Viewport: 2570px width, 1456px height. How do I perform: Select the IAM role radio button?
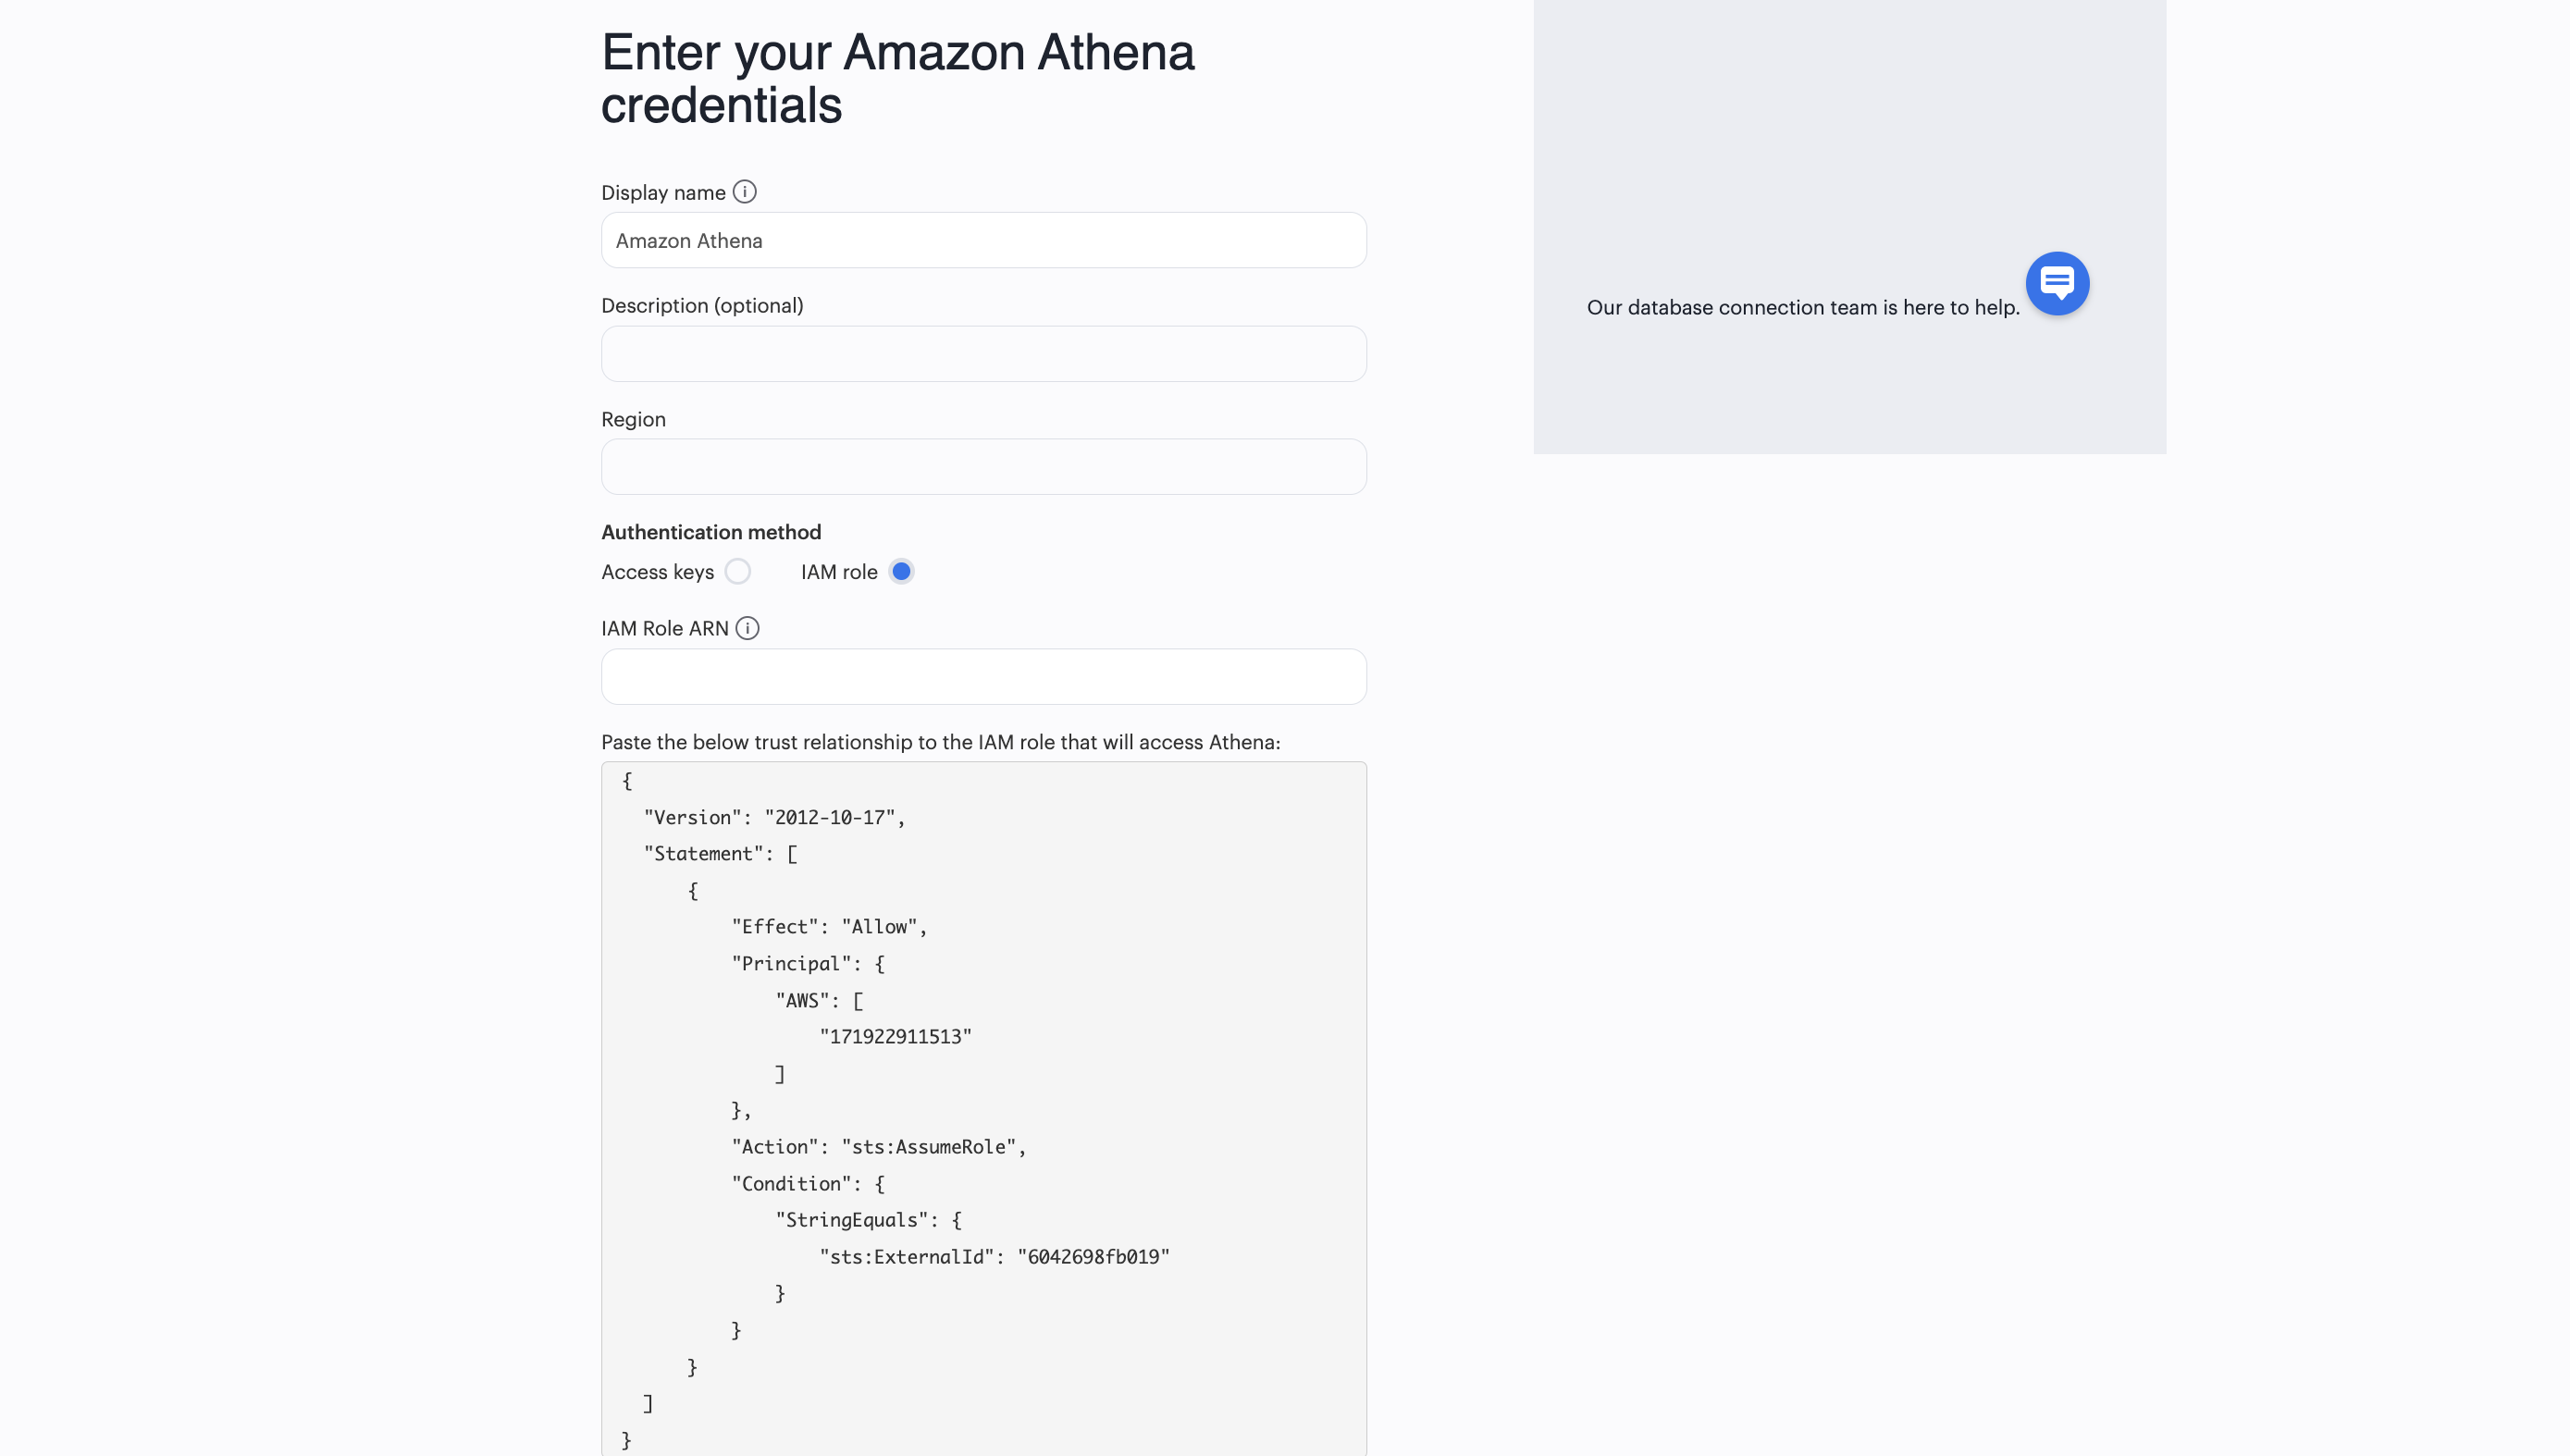pos(901,572)
